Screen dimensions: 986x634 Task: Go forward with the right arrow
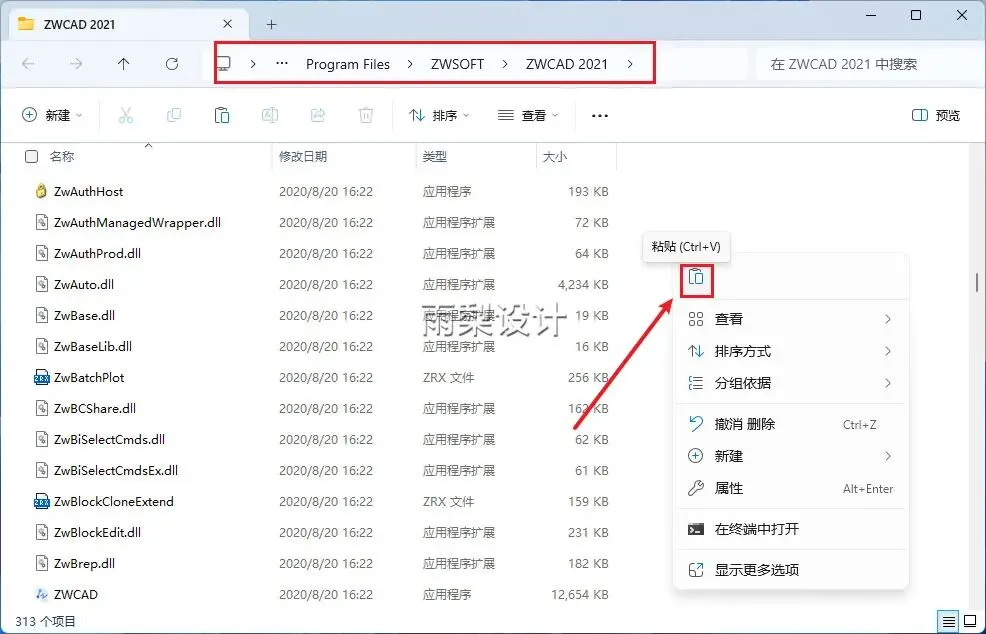pyautogui.click(x=76, y=64)
